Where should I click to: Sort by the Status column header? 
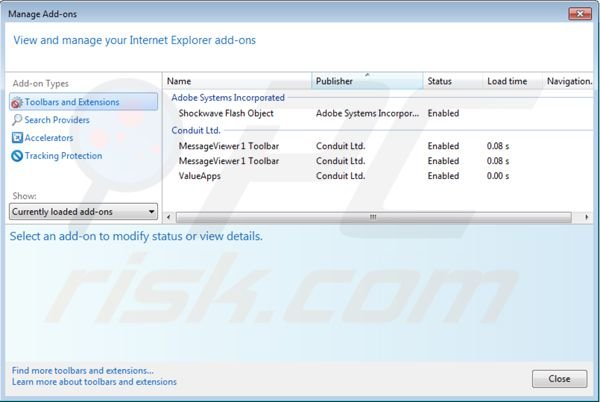(x=453, y=81)
